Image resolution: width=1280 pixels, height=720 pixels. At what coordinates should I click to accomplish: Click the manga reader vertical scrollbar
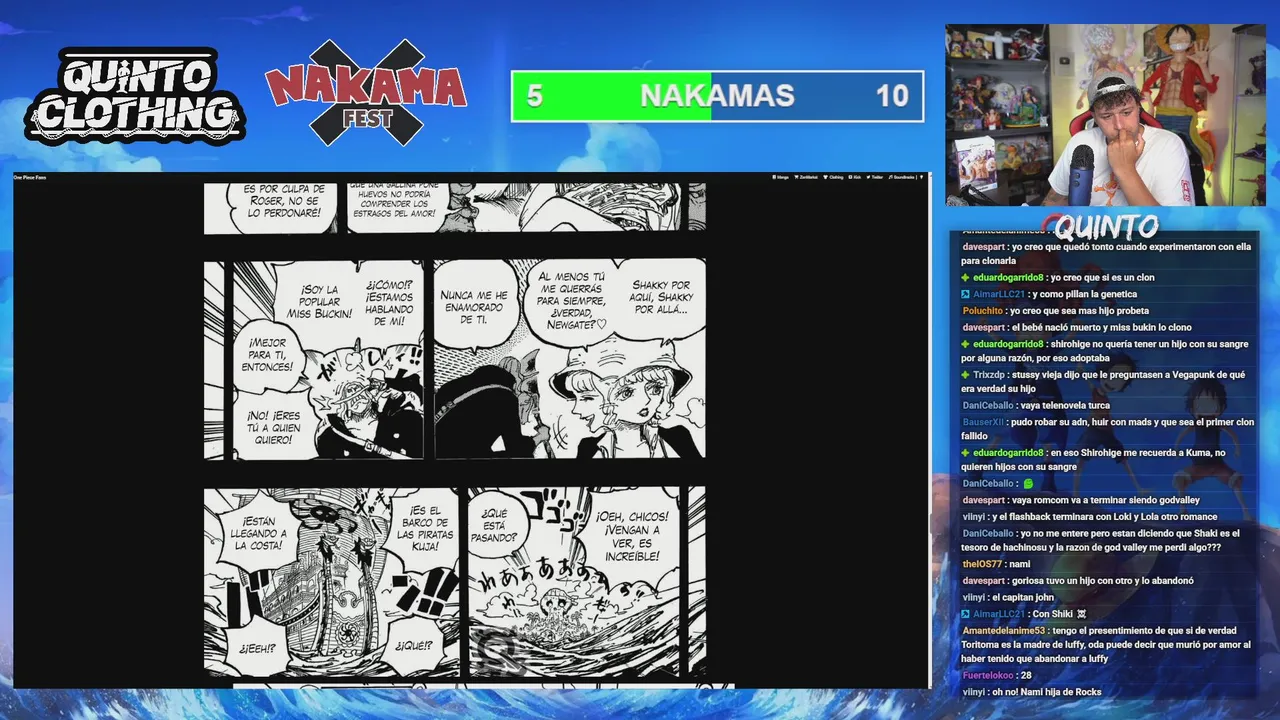[928, 430]
